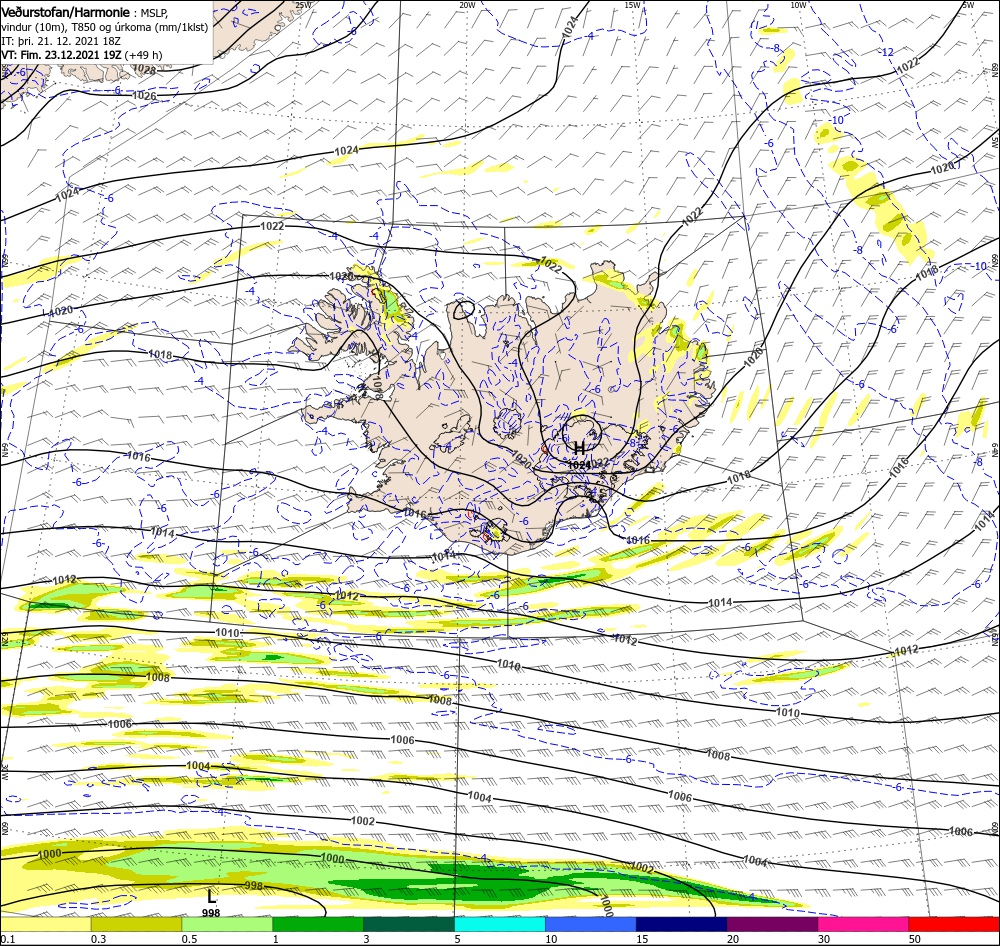Click the H high-pressure marker over Iceland

[x=579, y=448]
